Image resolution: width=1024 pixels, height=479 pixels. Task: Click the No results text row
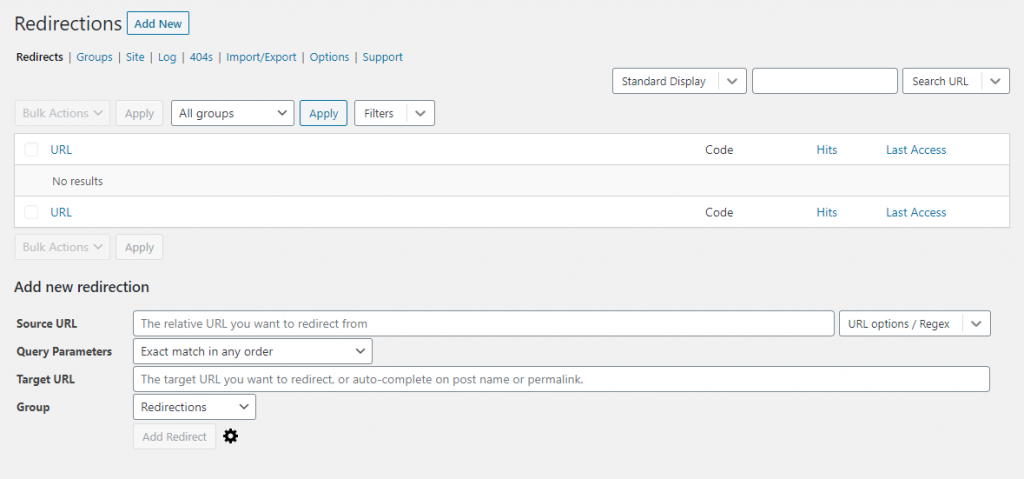click(x=513, y=181)
